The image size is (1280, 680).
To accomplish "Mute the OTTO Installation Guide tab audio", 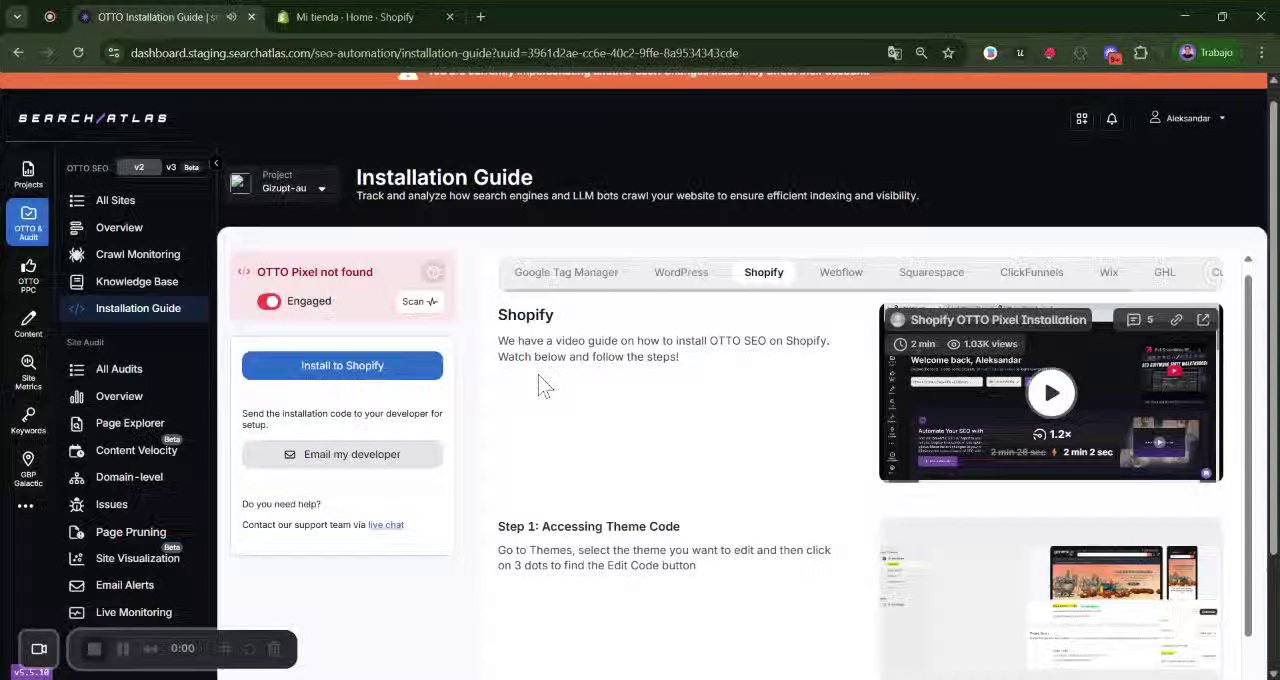I will 232,17.
